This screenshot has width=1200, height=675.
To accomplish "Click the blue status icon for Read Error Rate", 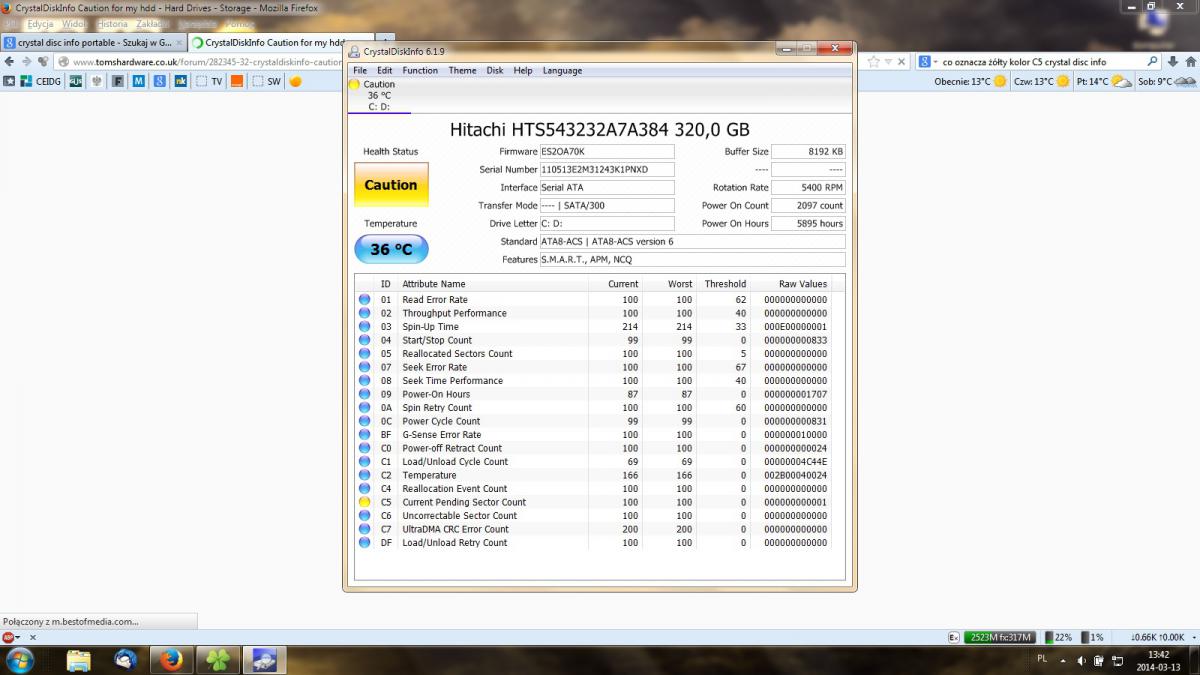I will click(x=365, y=300).
